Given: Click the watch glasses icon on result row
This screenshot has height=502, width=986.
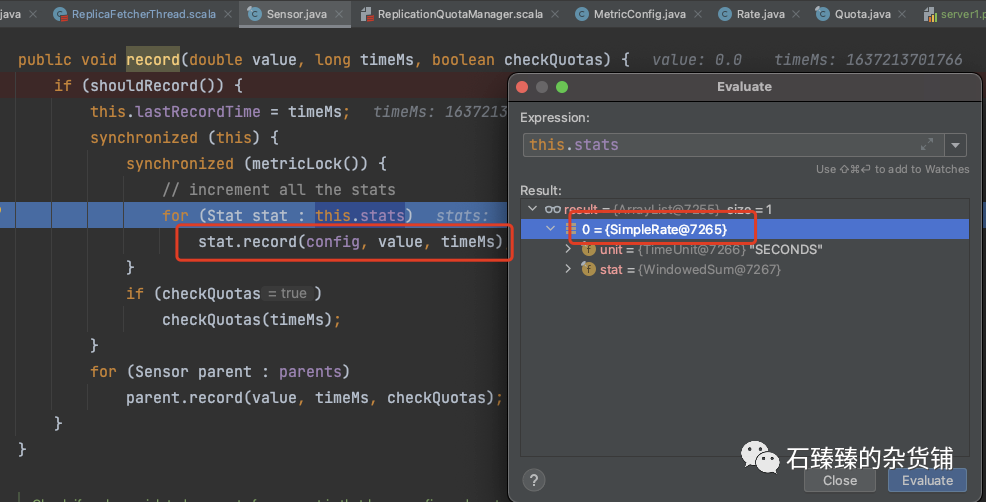Looking at the screenshot, I should [x=553, y=209].
